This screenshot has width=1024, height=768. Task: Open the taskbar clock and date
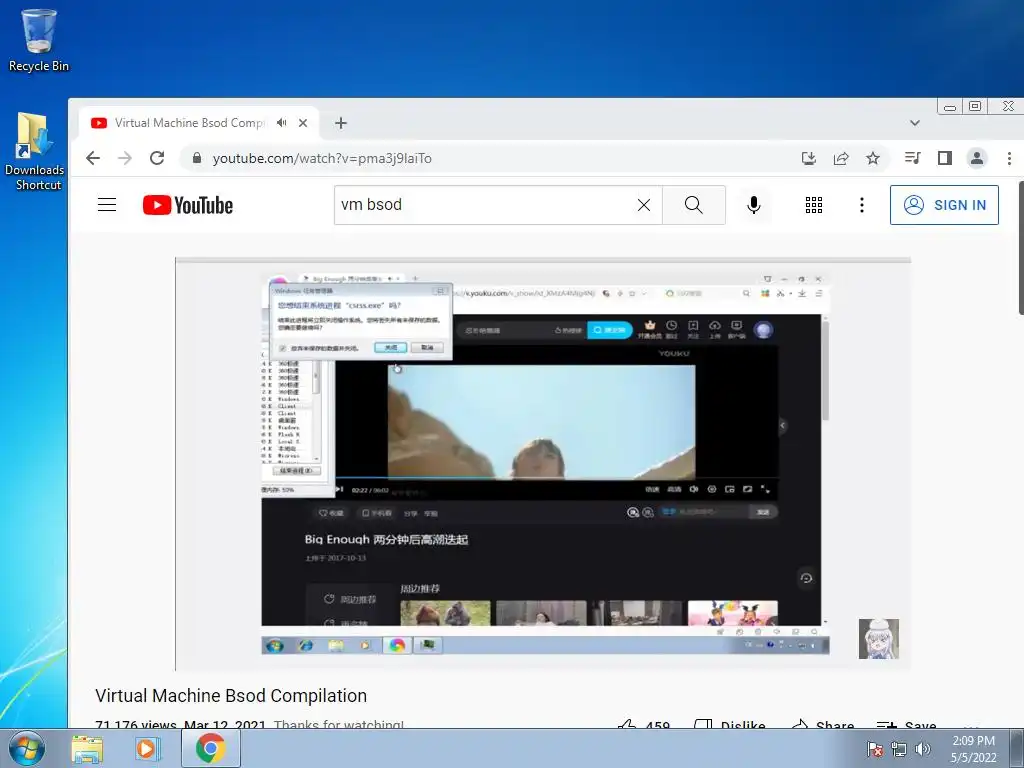coord(973,749)
